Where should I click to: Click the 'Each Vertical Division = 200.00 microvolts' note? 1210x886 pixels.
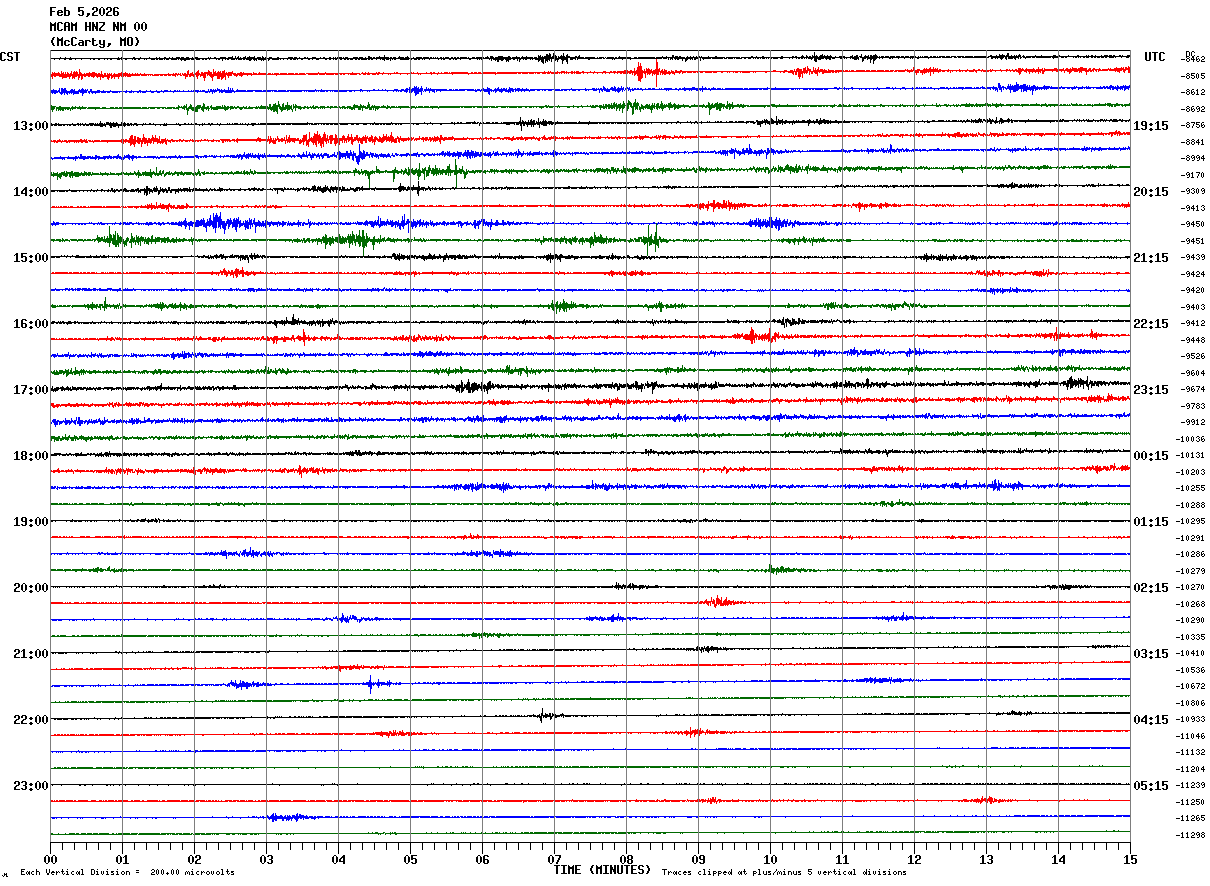pos(127,873)
